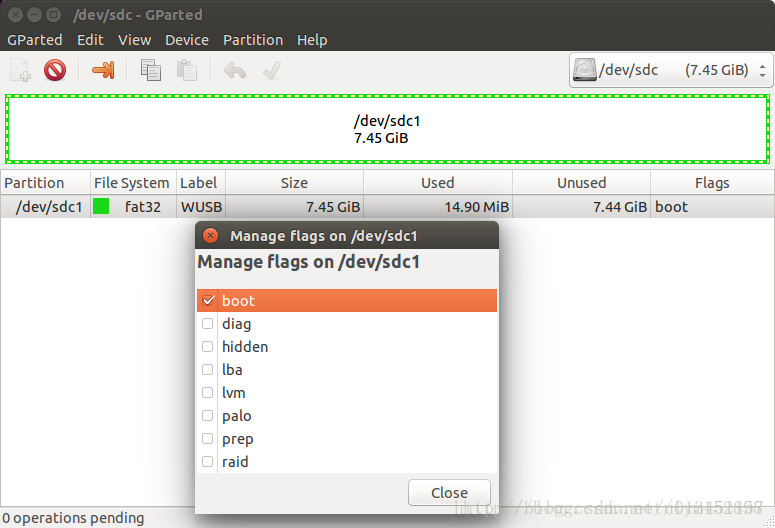Click the boot value in Flags column
Screen dimensions: 775x528
(671, 207)
